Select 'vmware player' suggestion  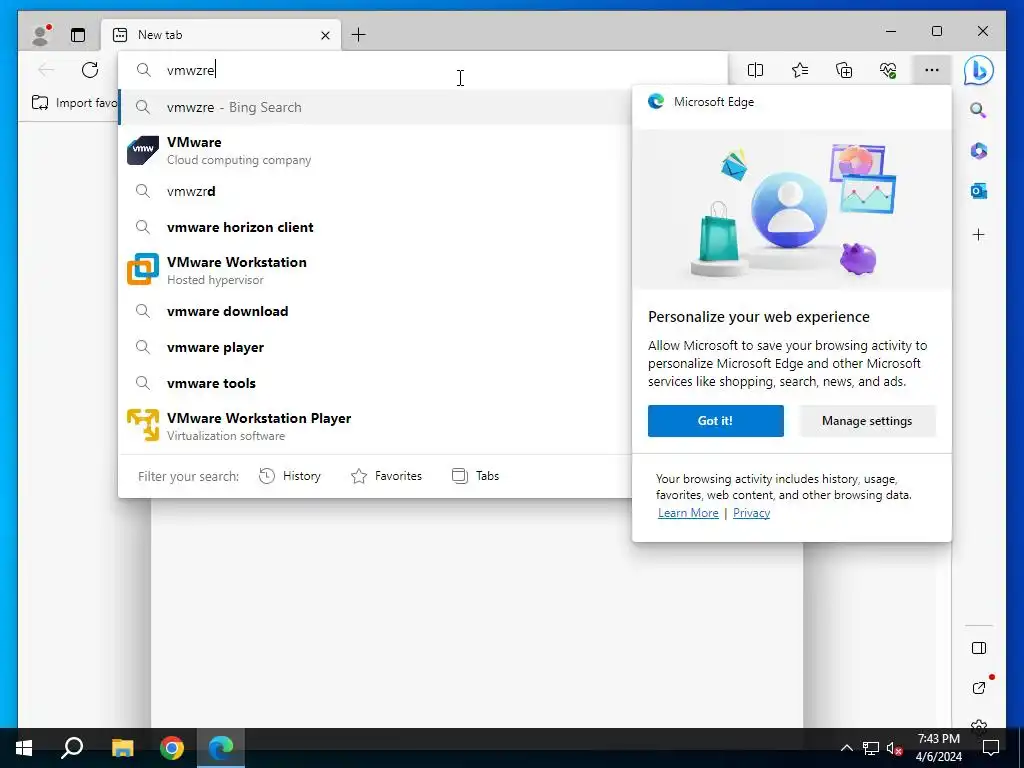click(x=376, y=347)
